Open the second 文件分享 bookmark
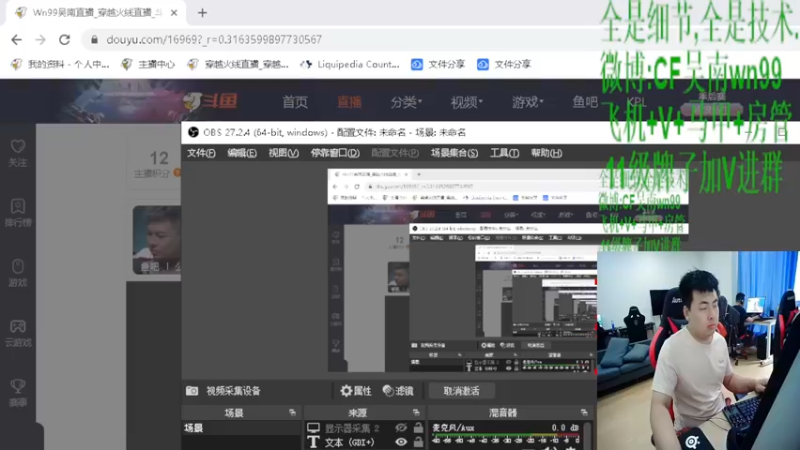 tap(505, 64)
